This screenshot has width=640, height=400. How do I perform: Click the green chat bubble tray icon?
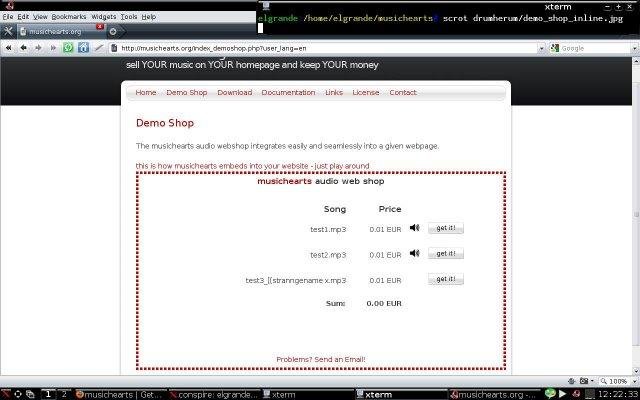(550, 394)
